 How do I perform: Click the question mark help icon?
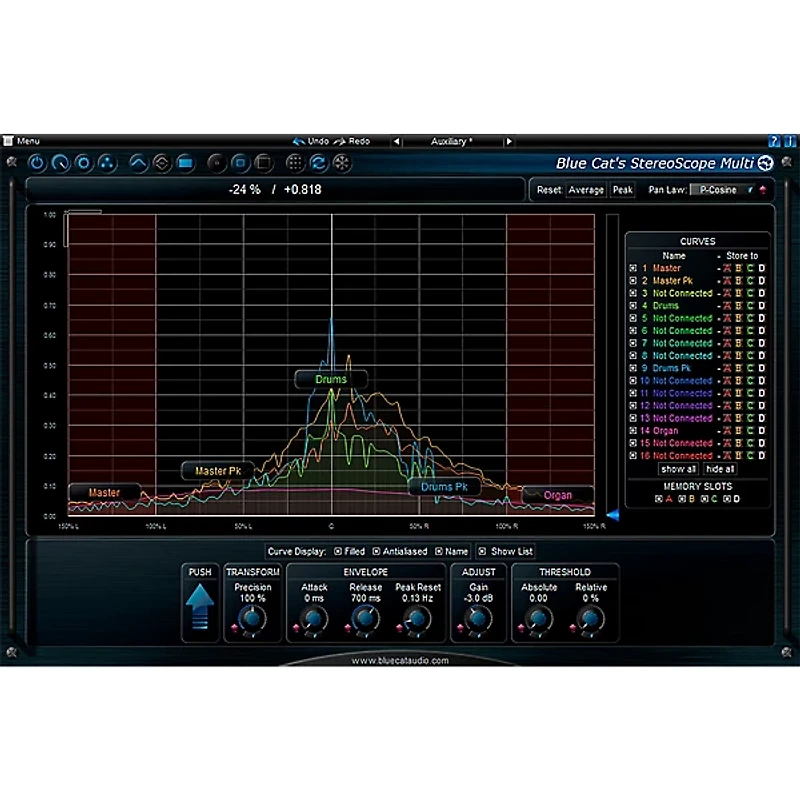773,141
